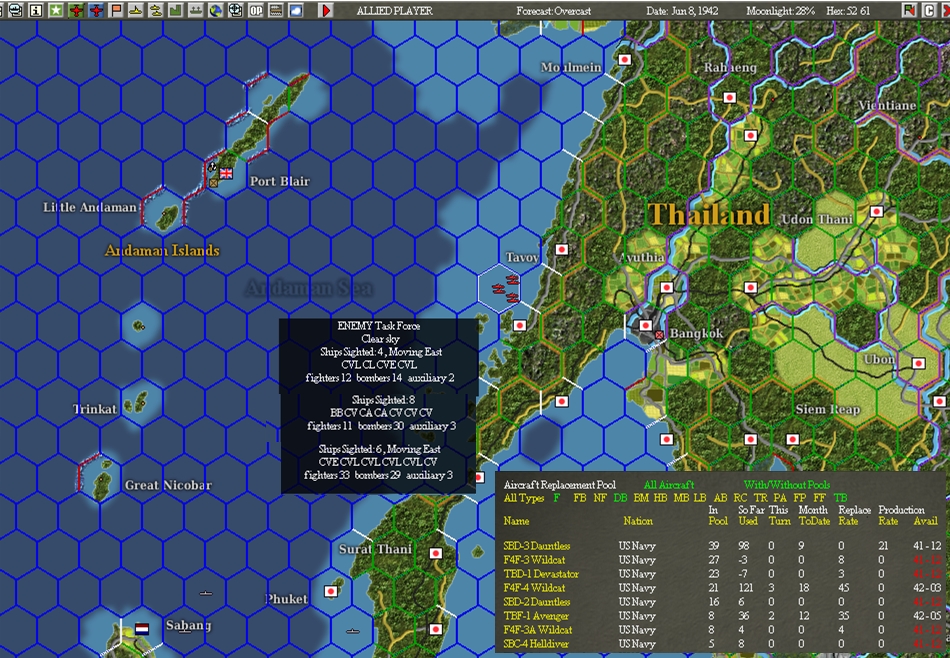Open the information screen from the 'i' icon
The height and width of the screenshot is (658, 950).
(36, 10)
